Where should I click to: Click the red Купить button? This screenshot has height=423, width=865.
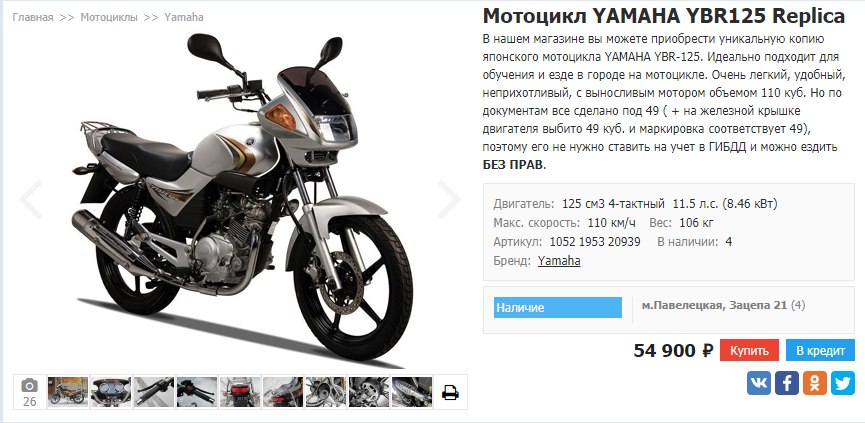pyautogui.click(x=749, y=350)
